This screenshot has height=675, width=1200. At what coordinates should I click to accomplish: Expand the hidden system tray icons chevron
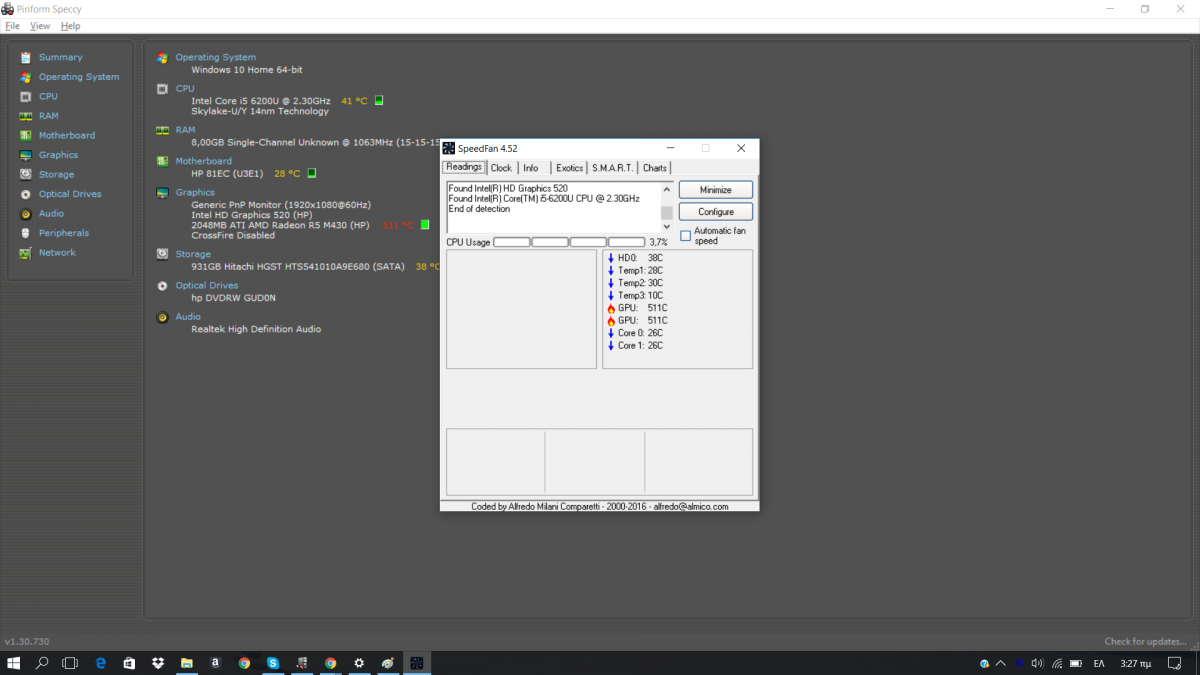[x=1001, y=663]
